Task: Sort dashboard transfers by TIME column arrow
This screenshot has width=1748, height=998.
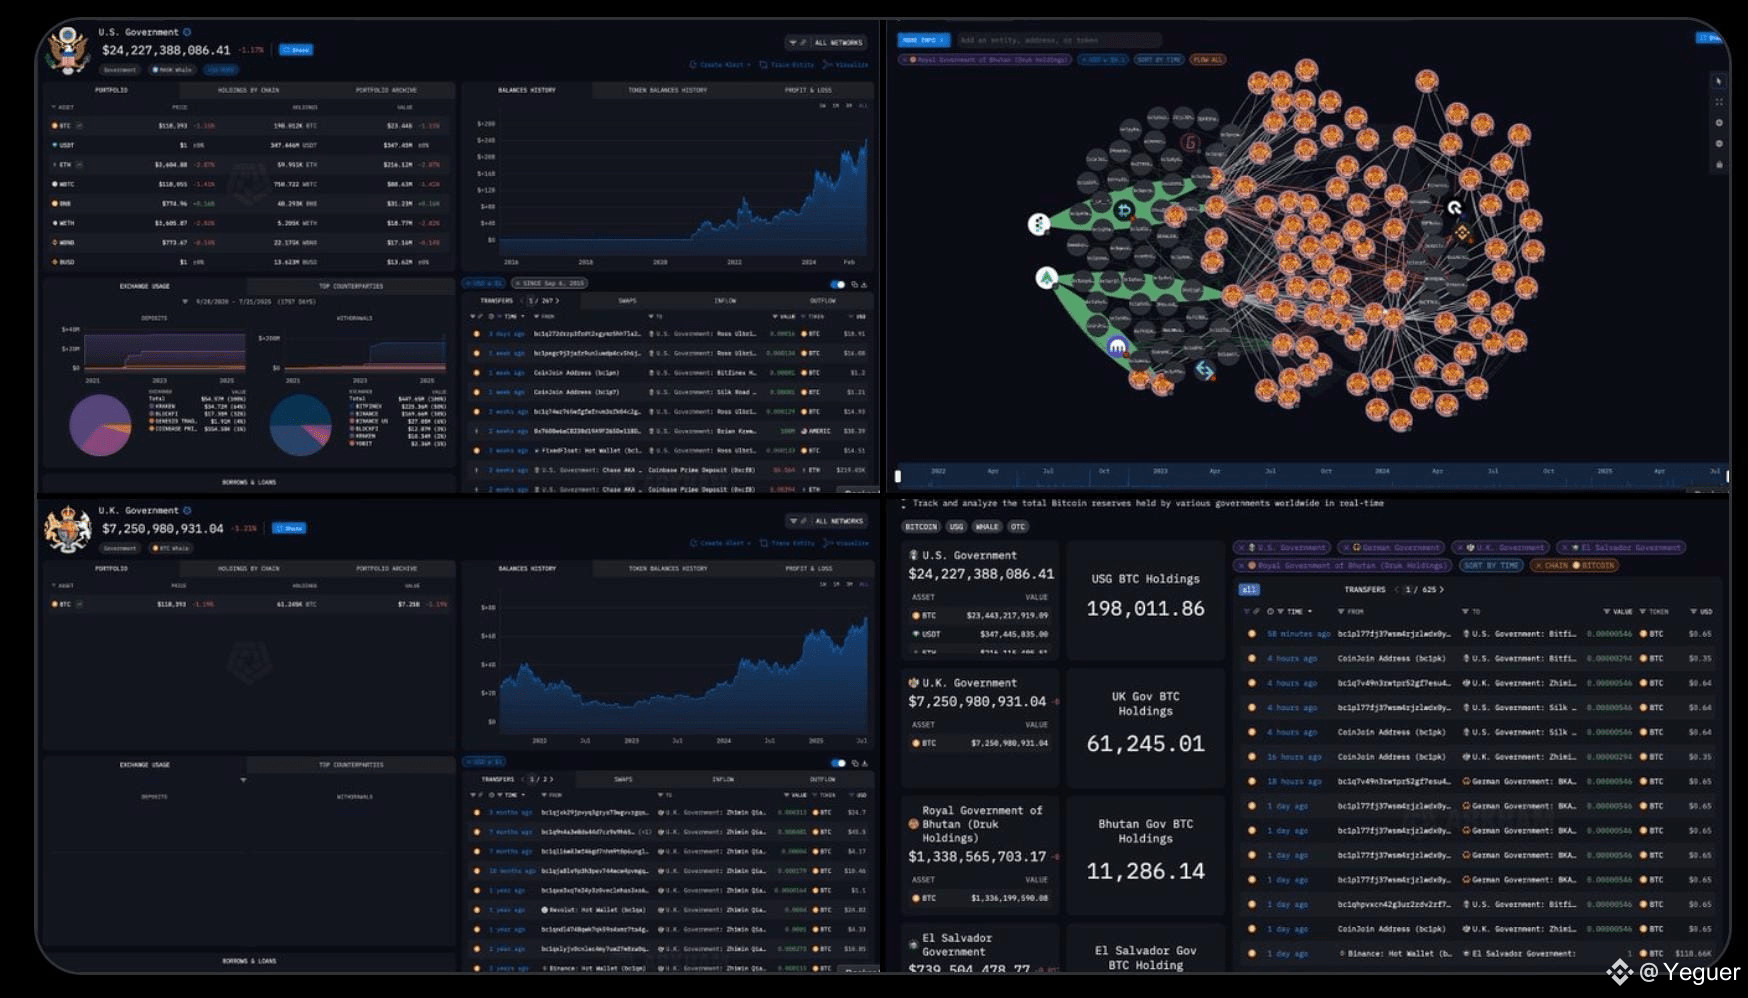Action: pos(1309,611)
